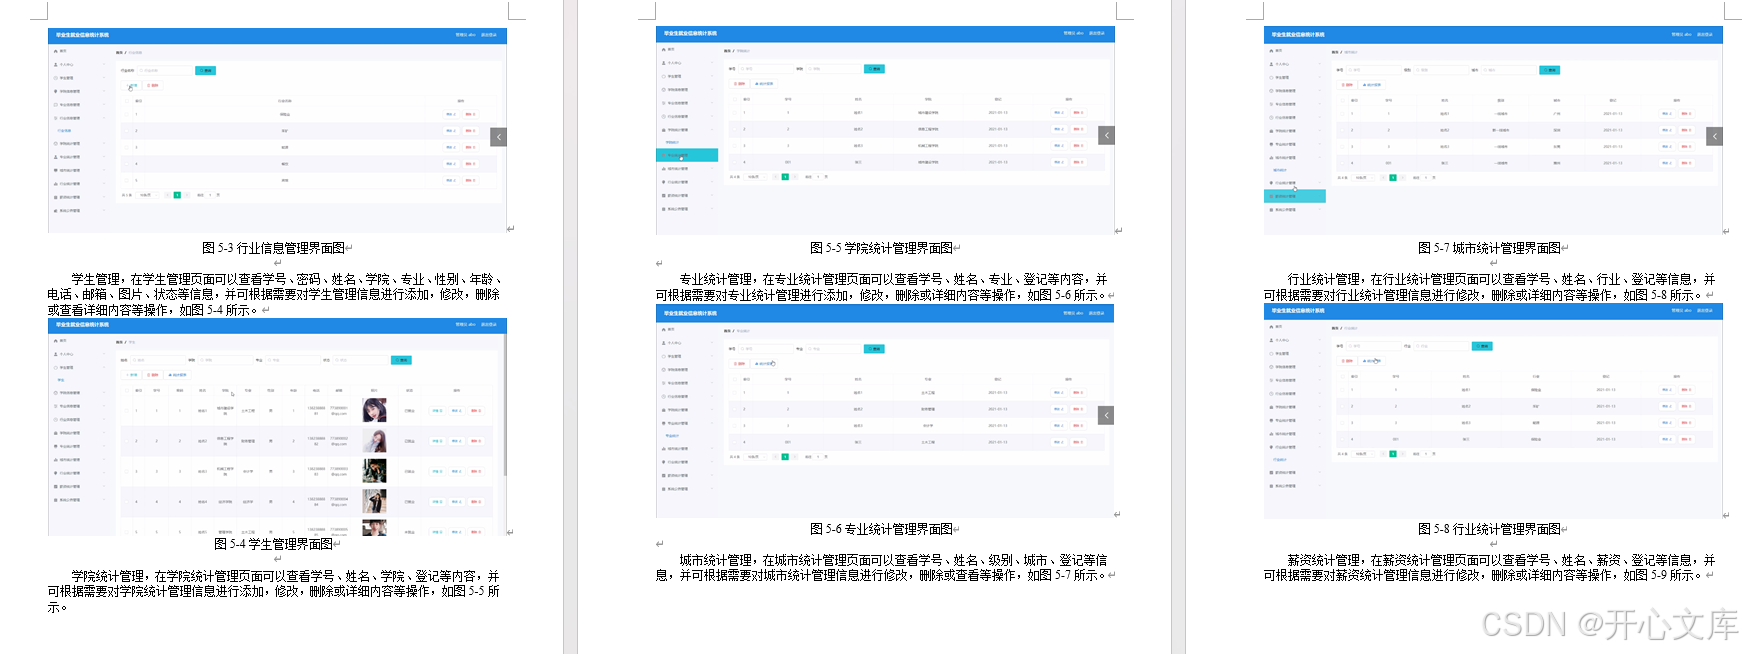Toggle row 1 checkbox in Figure 5-3 table

coord(129,115)
